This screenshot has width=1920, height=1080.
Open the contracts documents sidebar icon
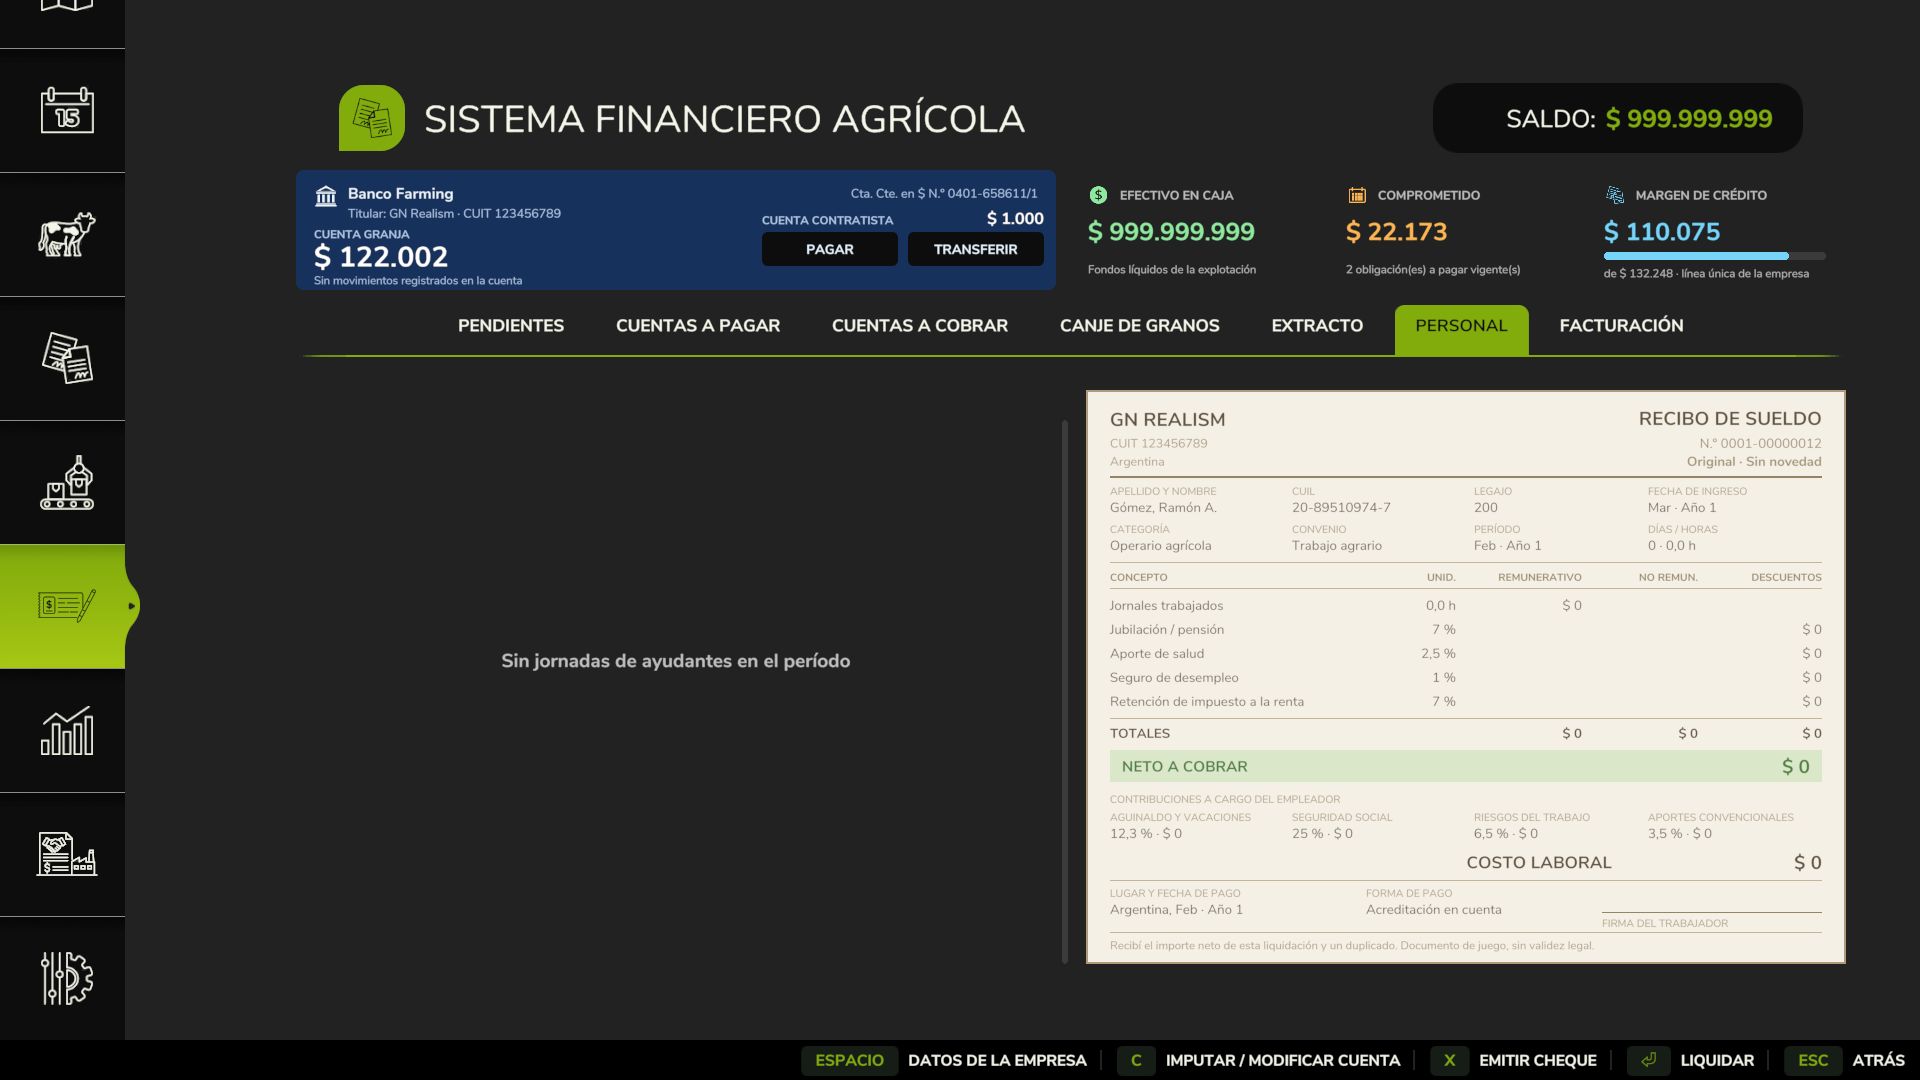67,358
